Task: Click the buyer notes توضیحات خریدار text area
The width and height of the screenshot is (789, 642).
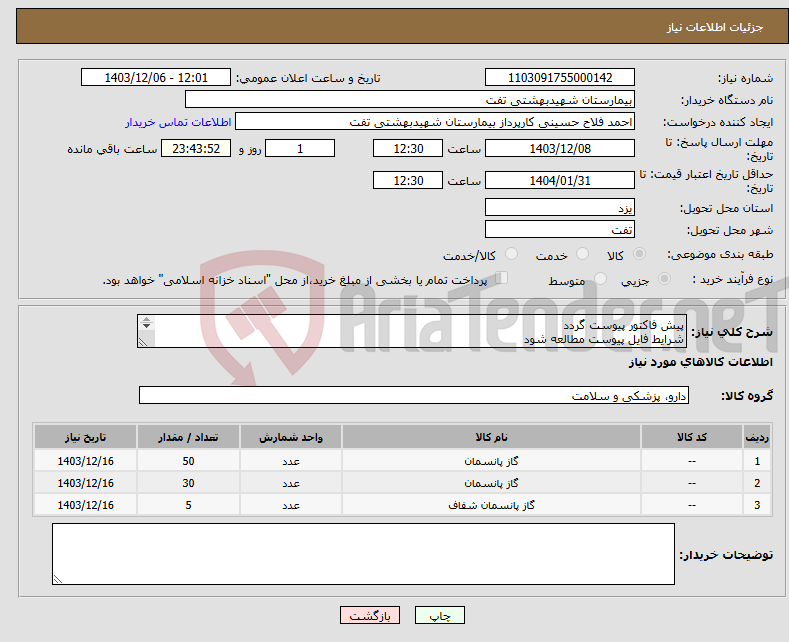Action: click(x=363, y=554)
